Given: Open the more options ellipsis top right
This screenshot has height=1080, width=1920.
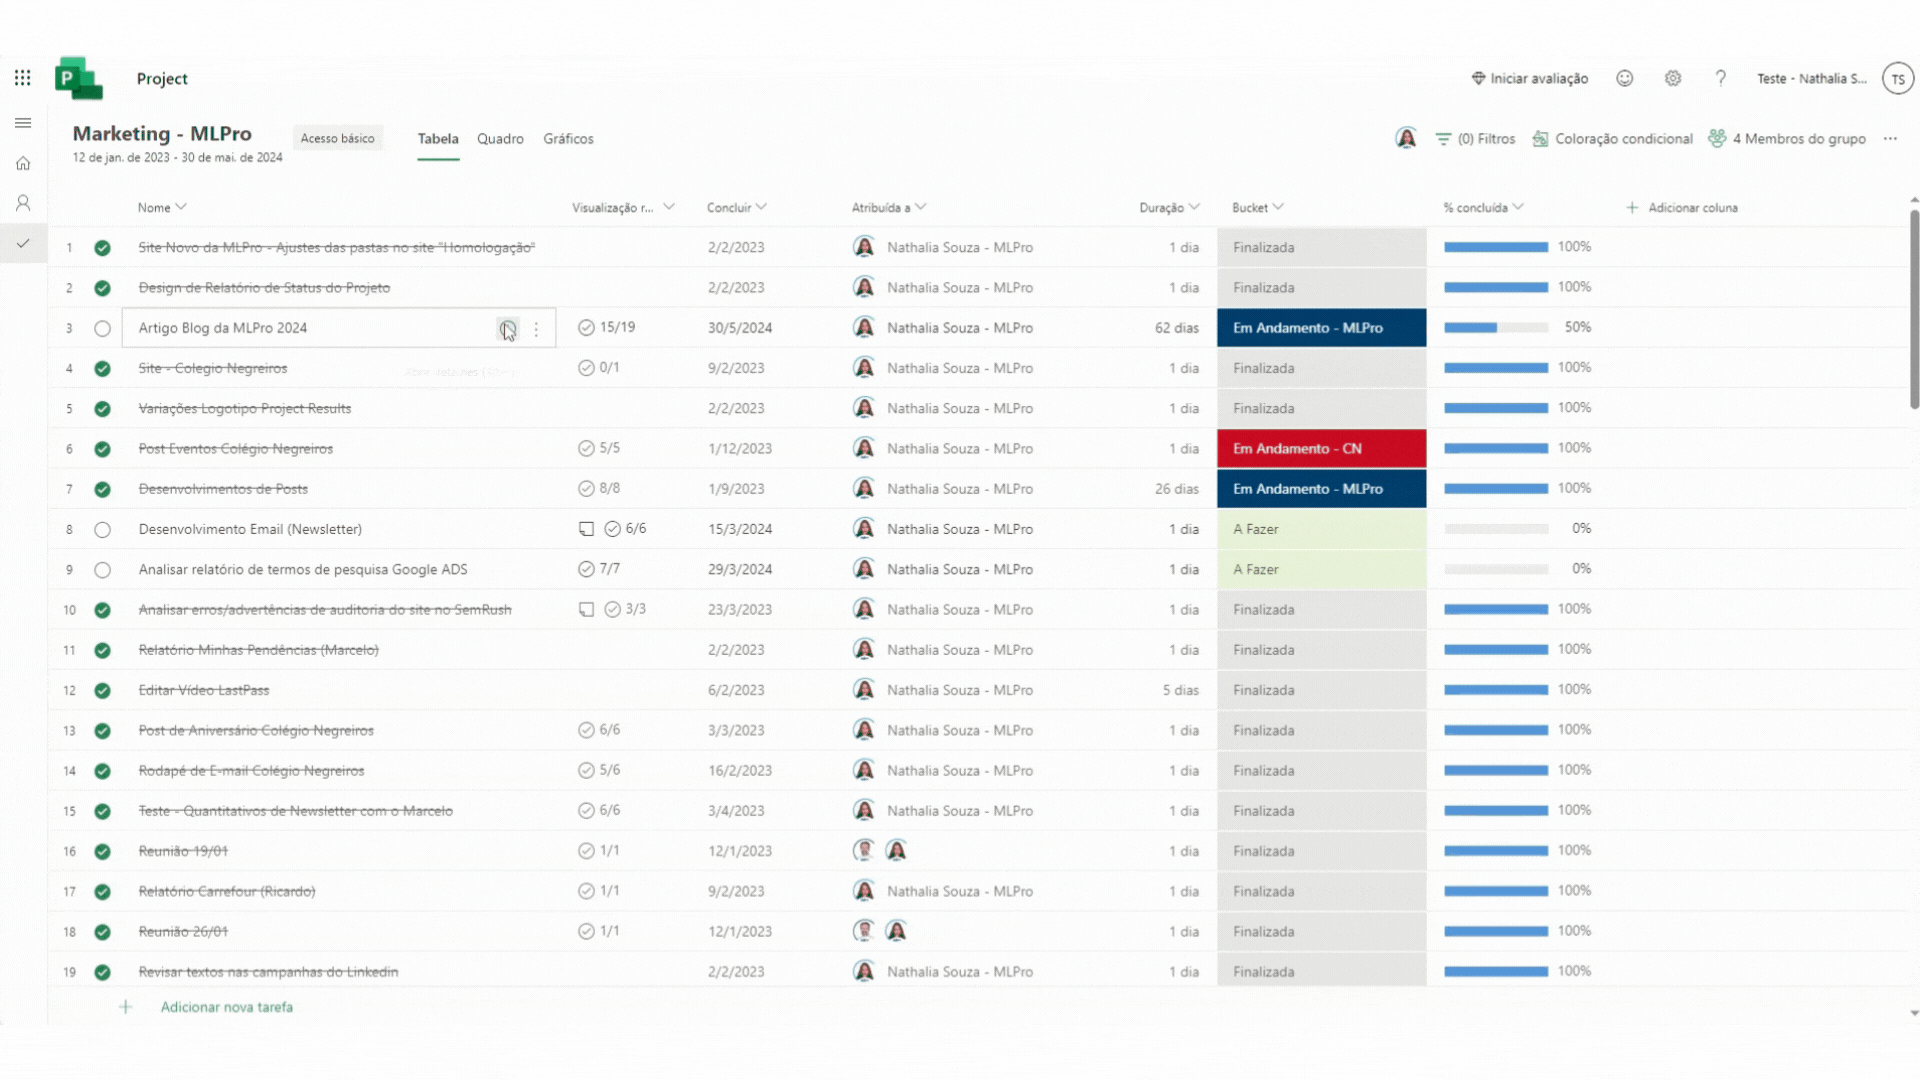Looking at the screenshot, I should pyautogui.click(x=1890, y=139).
